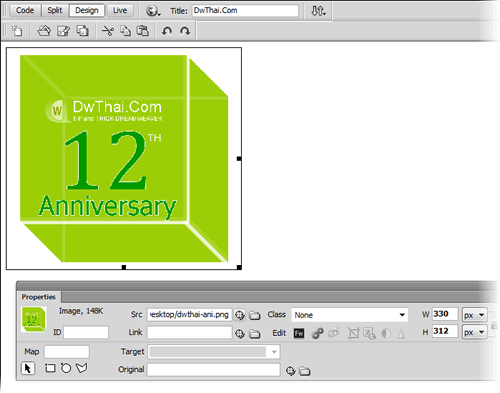The height and width of the screenshot is (393, 500).
Task: Select the Rectangle Hotspot tool
Action: (50, 368)
